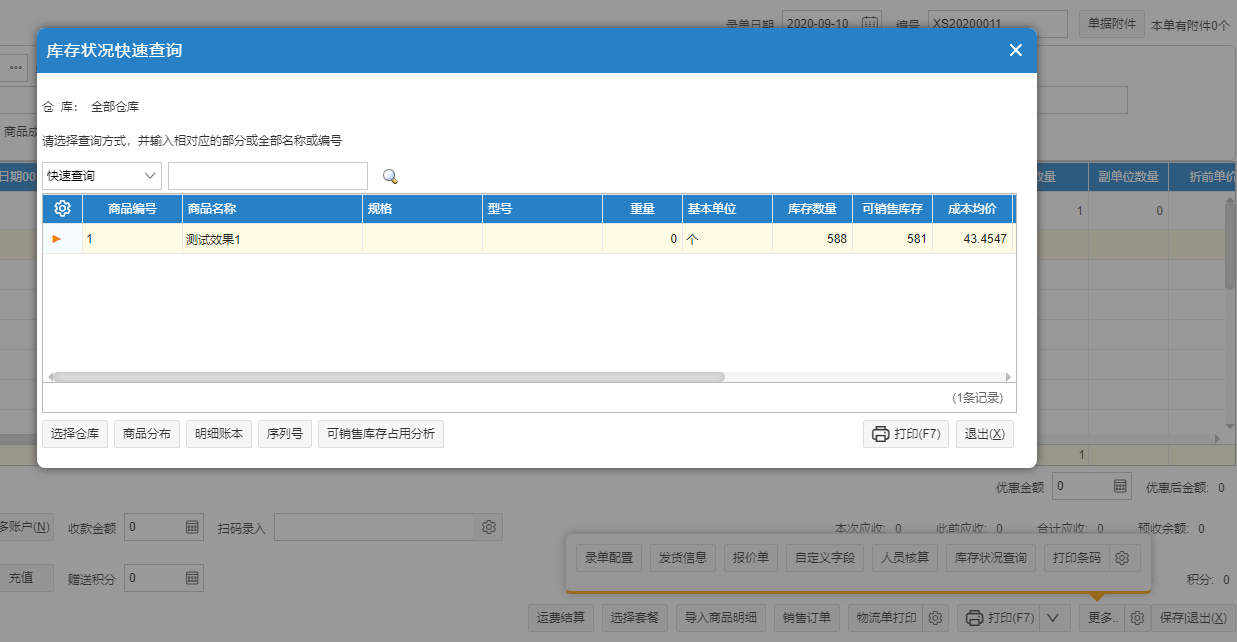Click the dialog 打印(F7) button
The width and height of the screenshot is (1237, 642).
[906, 434]
